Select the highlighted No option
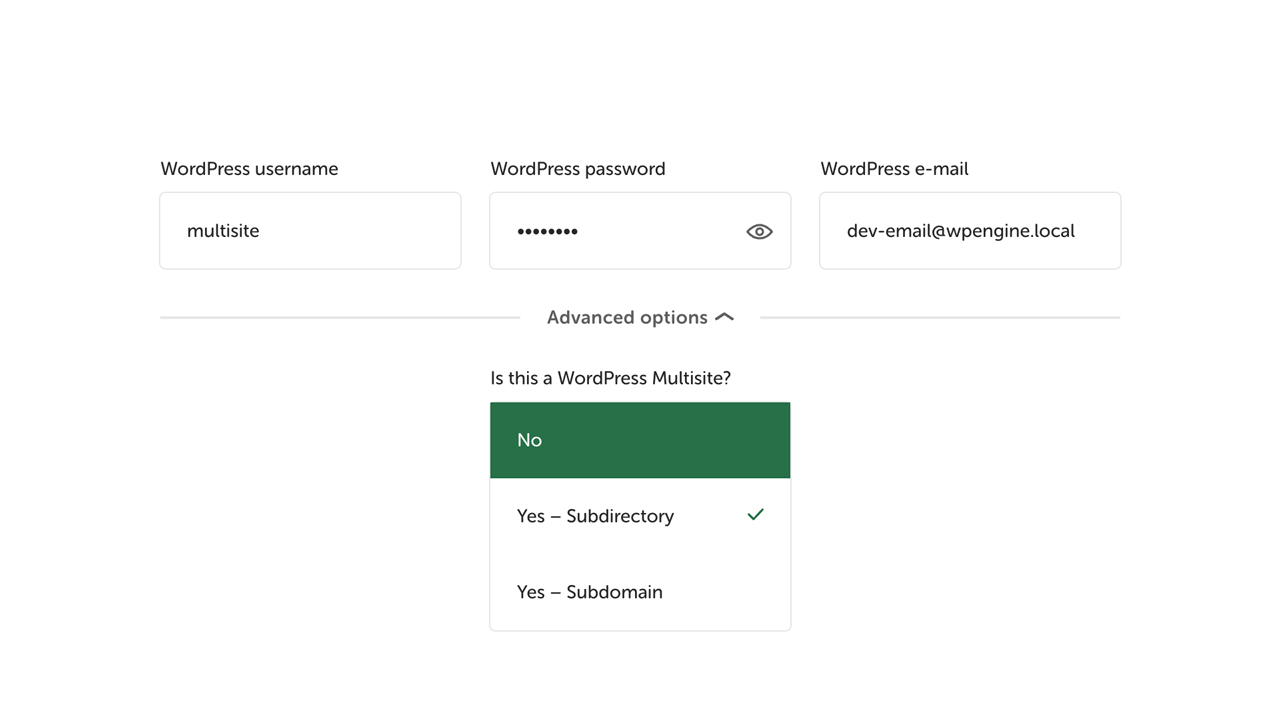 coord(640,440)
